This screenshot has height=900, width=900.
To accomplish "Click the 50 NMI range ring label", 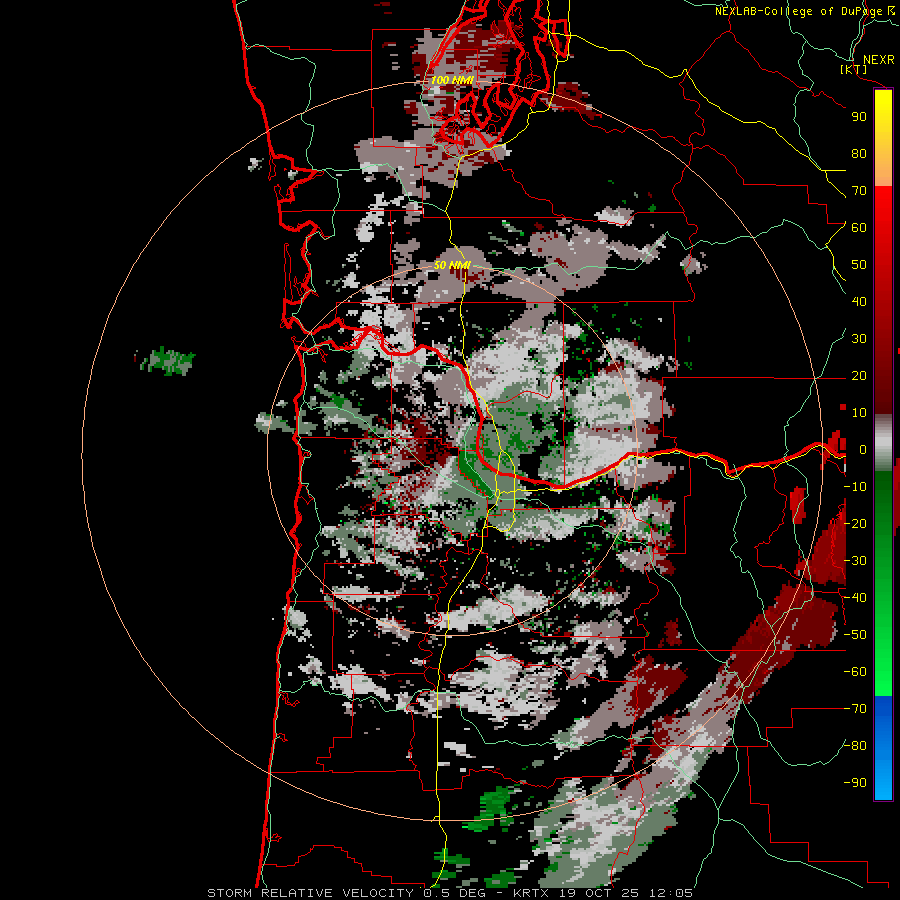I will (x=452, y=265).
